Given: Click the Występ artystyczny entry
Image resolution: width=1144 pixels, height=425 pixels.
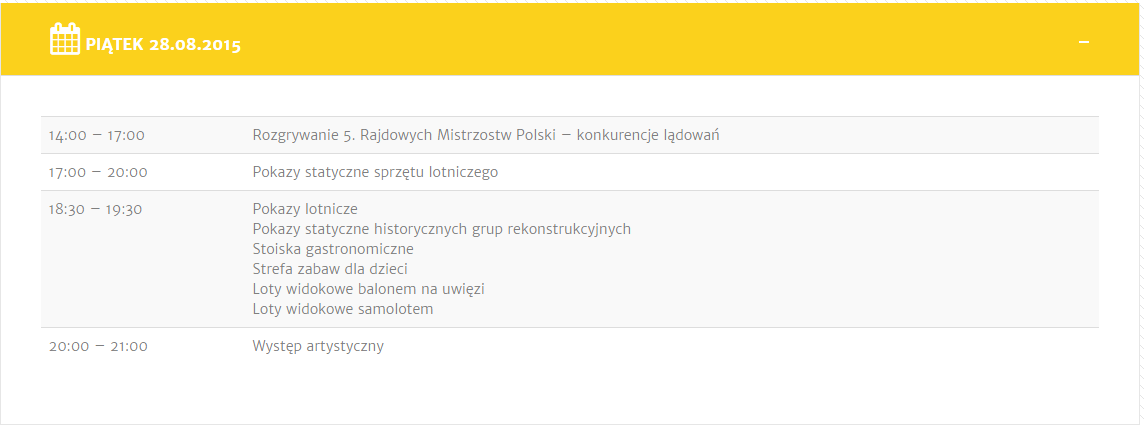Looking at the screenshot, I should coord(318,347).
